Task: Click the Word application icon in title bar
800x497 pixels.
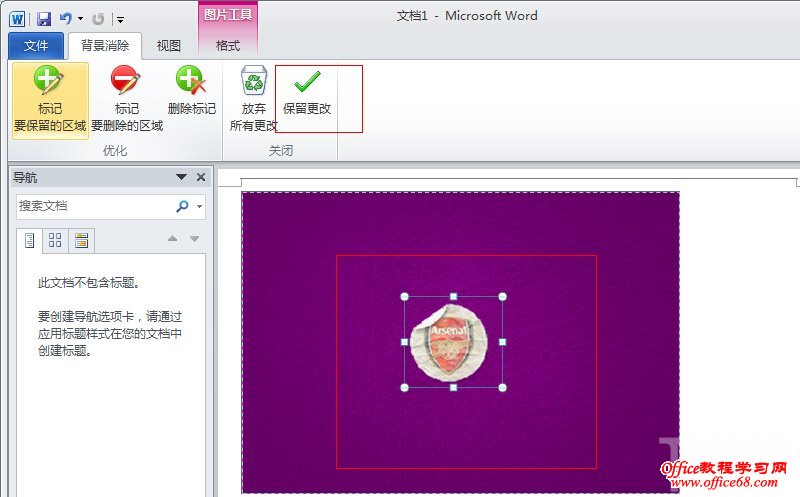Action: click(x=17, y=19)
